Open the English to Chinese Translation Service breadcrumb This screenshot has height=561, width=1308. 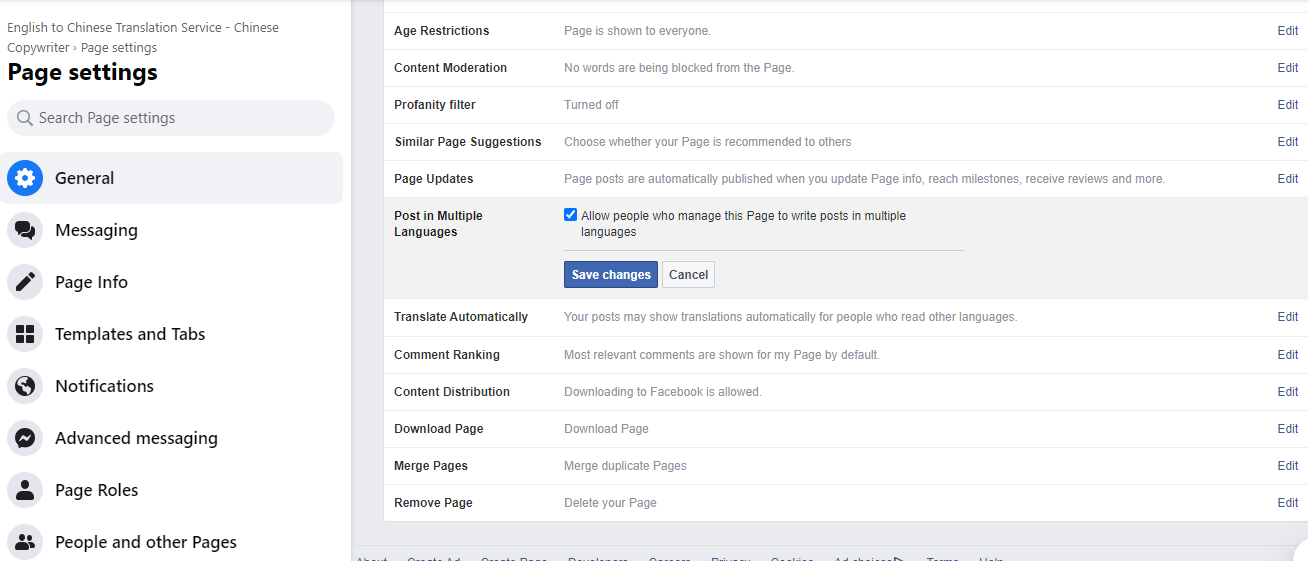143,37
